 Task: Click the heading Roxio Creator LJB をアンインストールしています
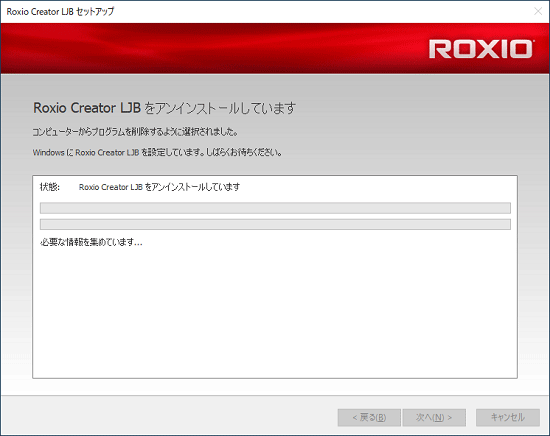click(x=165, y=108)
